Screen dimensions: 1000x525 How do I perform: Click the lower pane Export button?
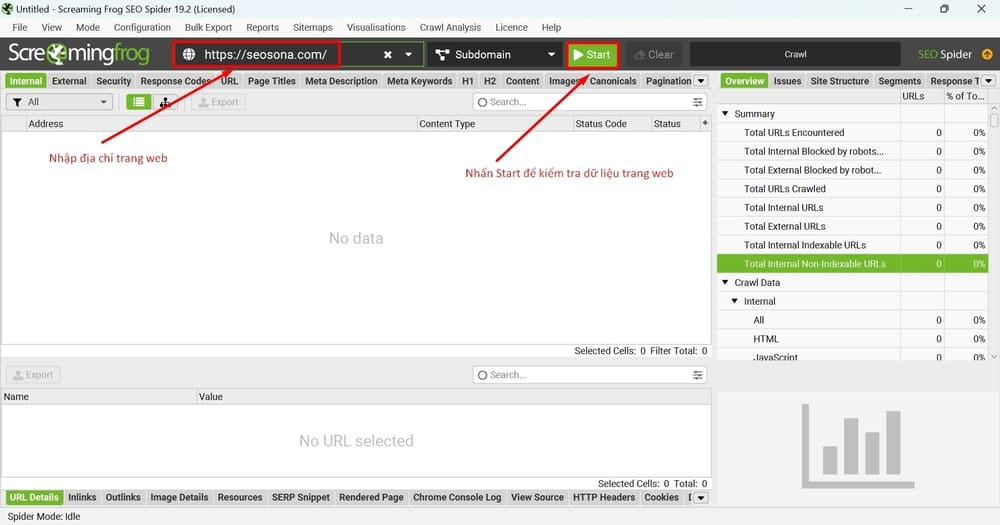click(33, 375)
